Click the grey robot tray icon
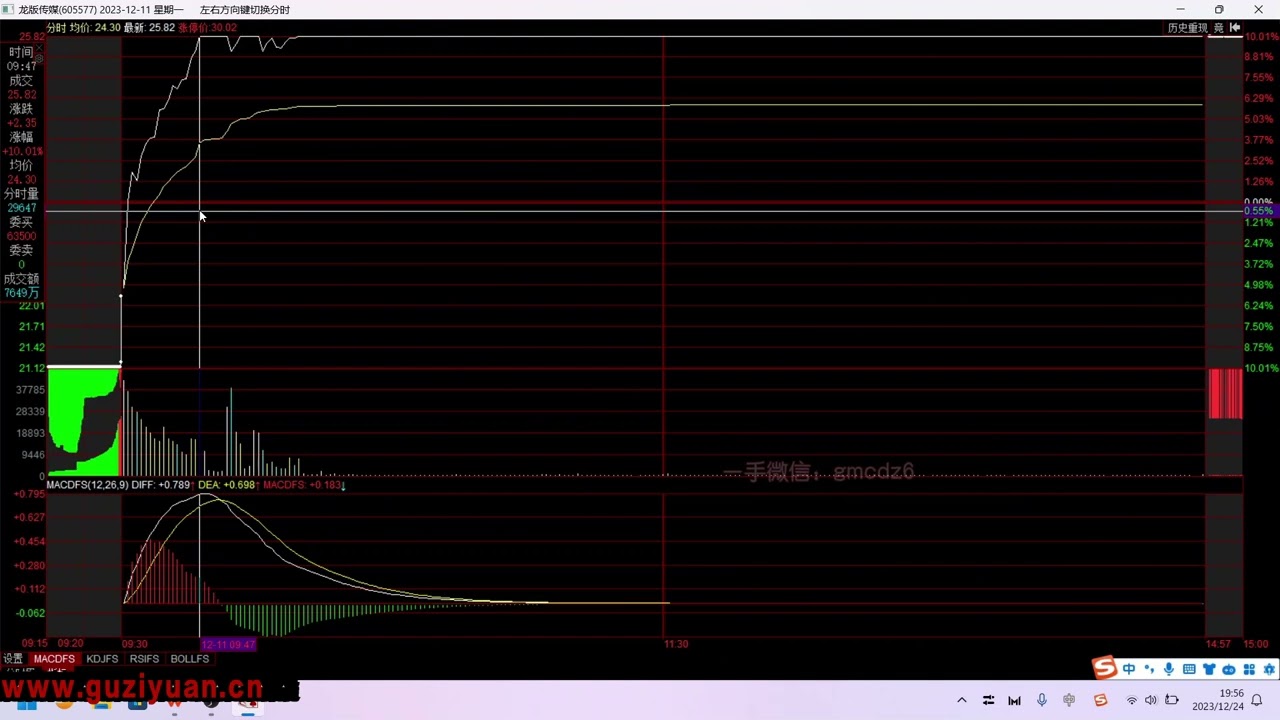 click(1069, 700)
